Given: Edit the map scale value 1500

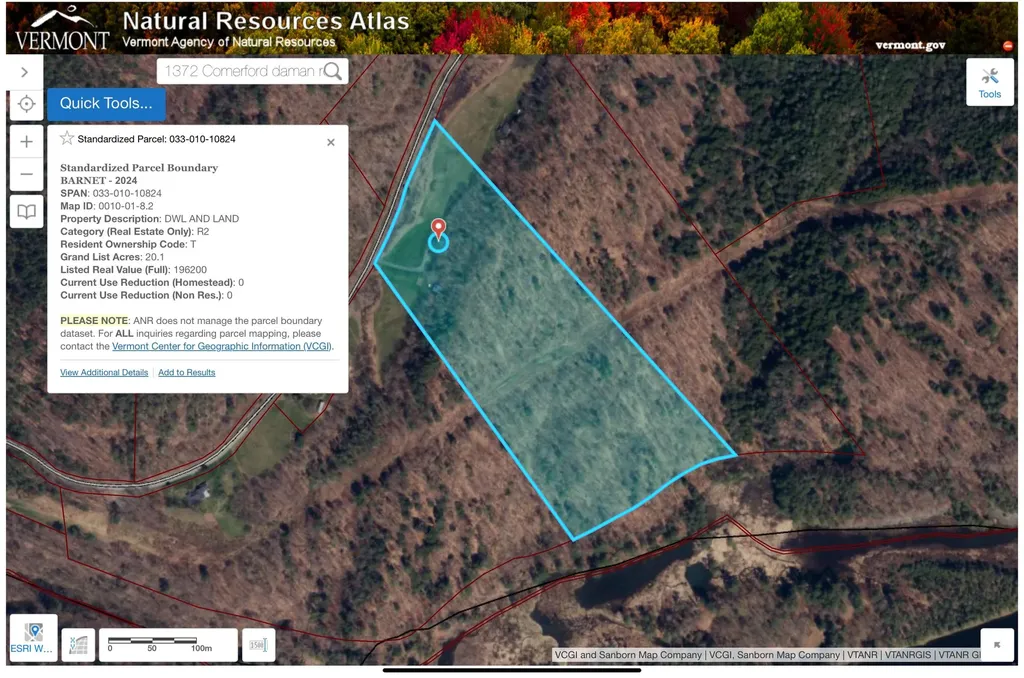Looking at the screenshot, I should point(258,645).
